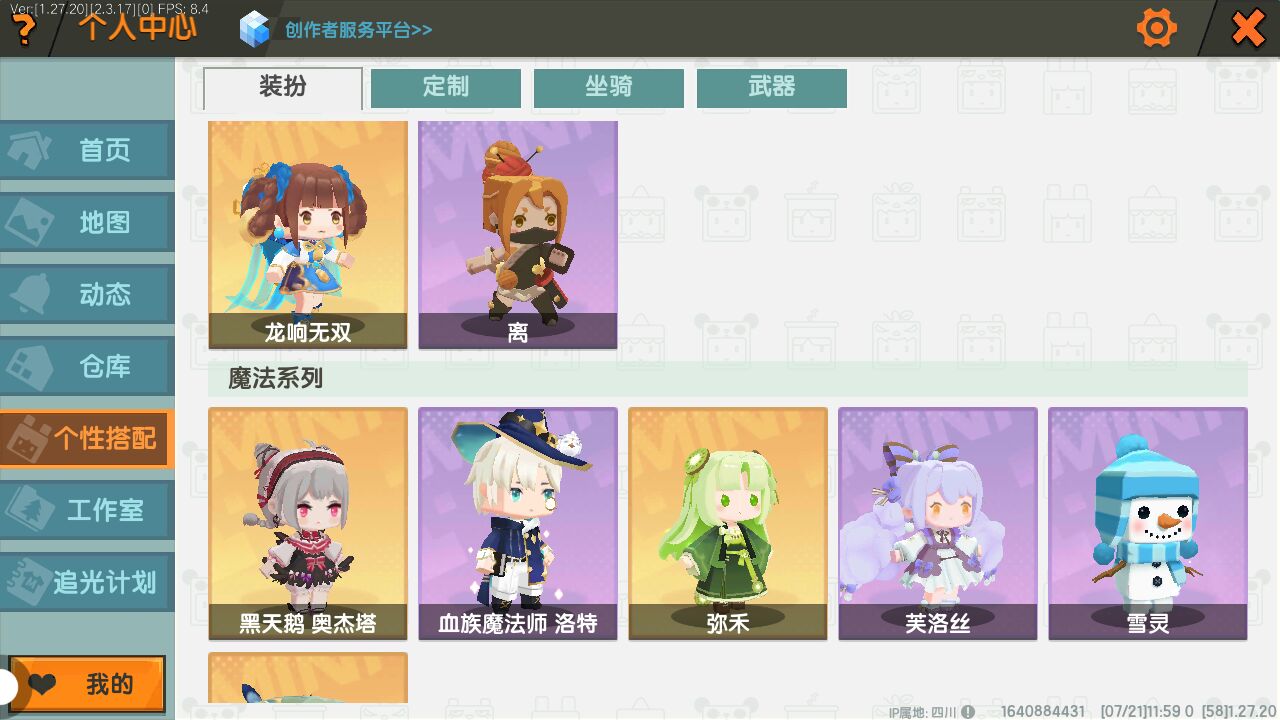Click the heart icon on 我的 button
This screenshot has width=1280, height=720.
coord(42,685)
